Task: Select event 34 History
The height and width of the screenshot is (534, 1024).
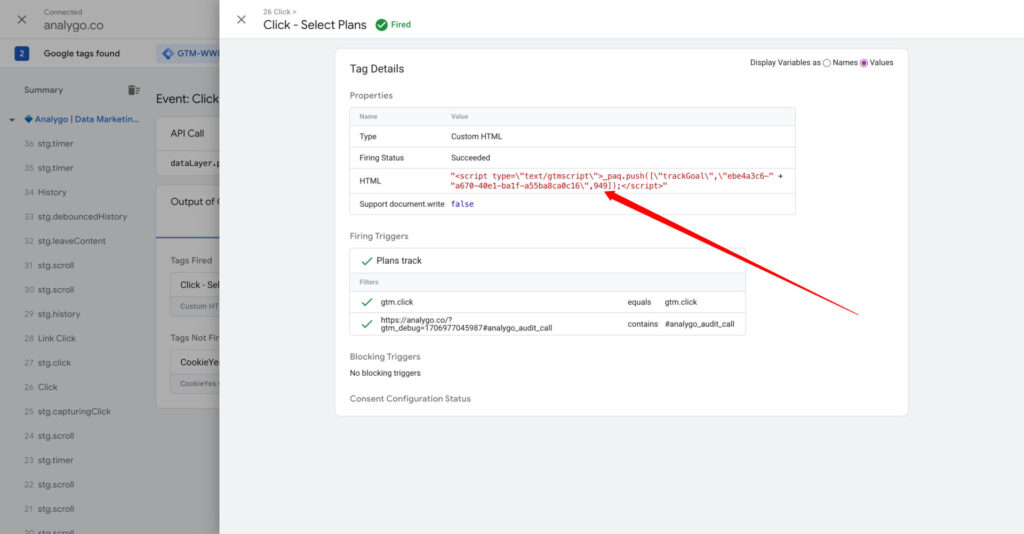Action: (52, 192)
